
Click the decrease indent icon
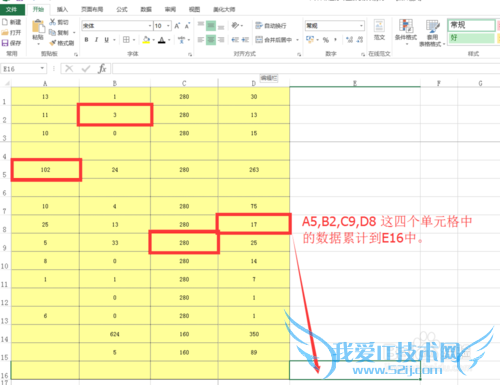point(235,40)
